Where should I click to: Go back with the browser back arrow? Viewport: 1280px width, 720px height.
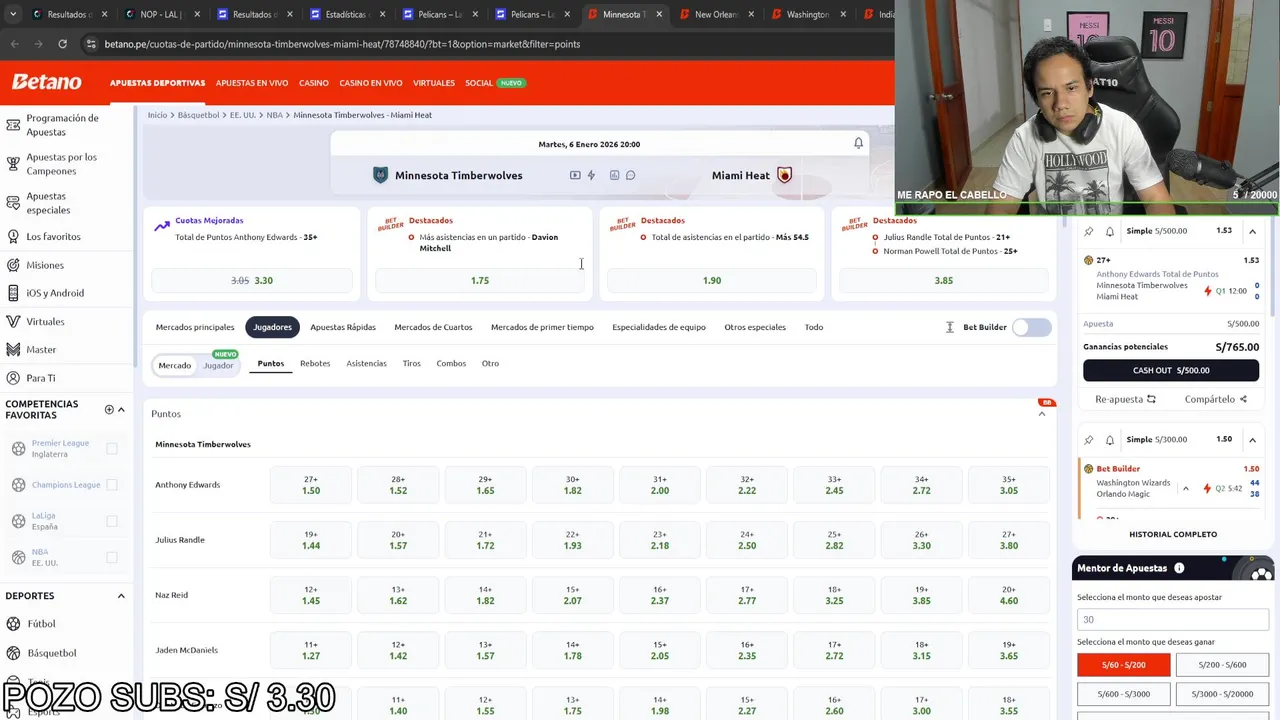(x=15, y=44)
